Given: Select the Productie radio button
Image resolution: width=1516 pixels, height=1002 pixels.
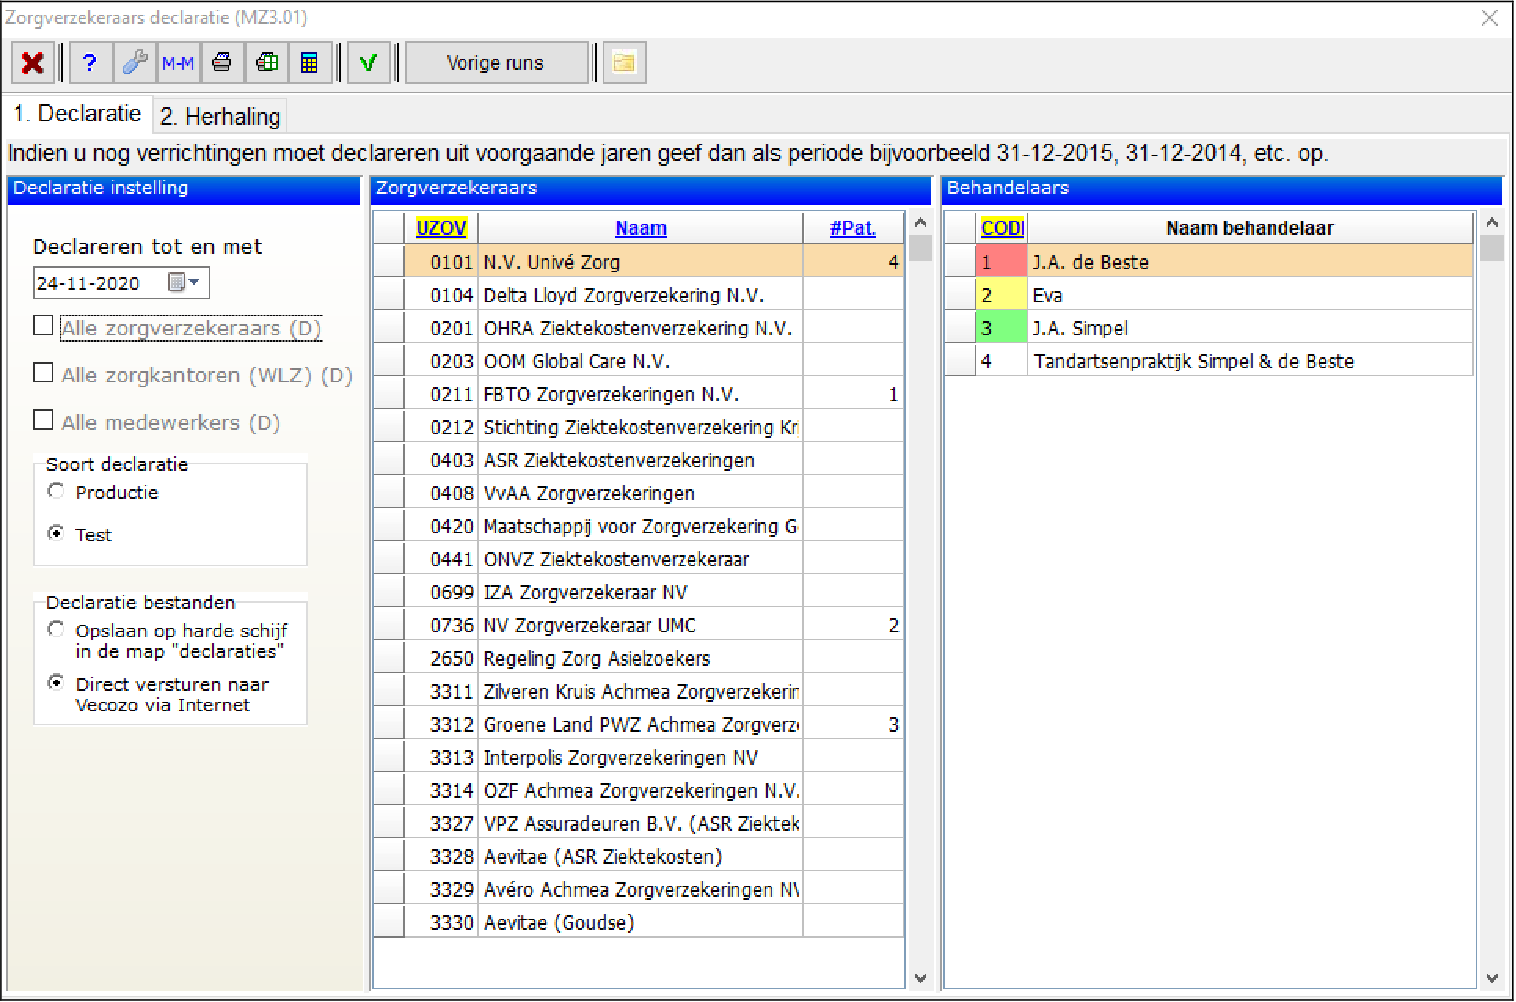Looking at the screenshot, I should [x=56, y=491].
